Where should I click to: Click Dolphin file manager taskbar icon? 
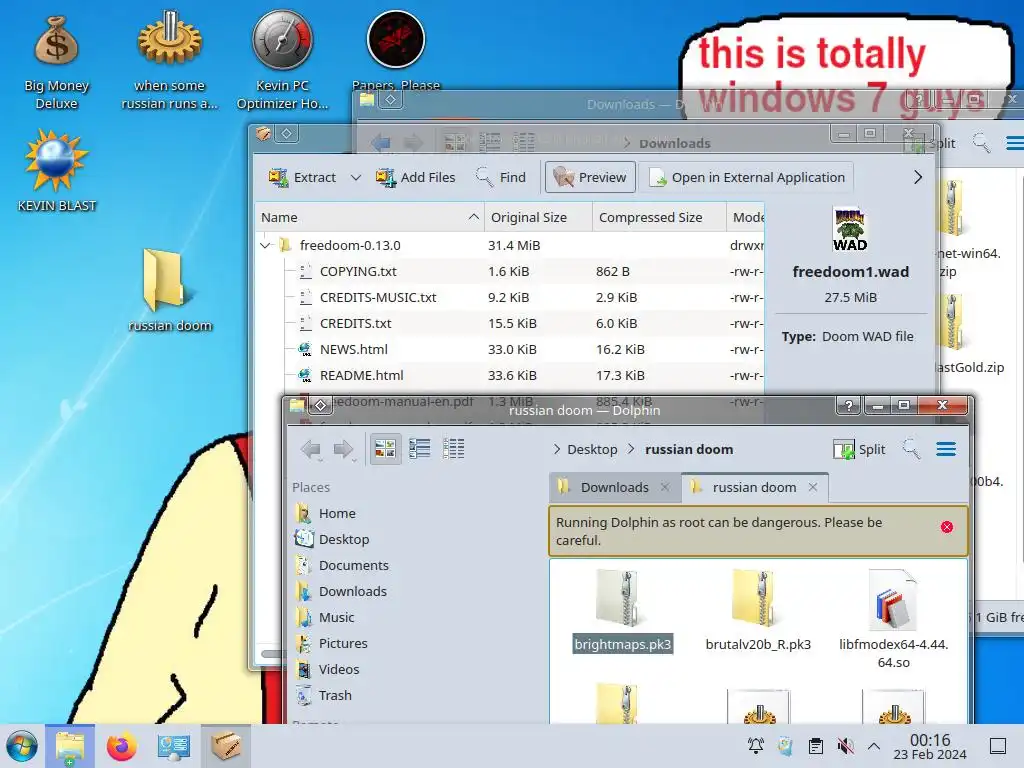[70, 746]
